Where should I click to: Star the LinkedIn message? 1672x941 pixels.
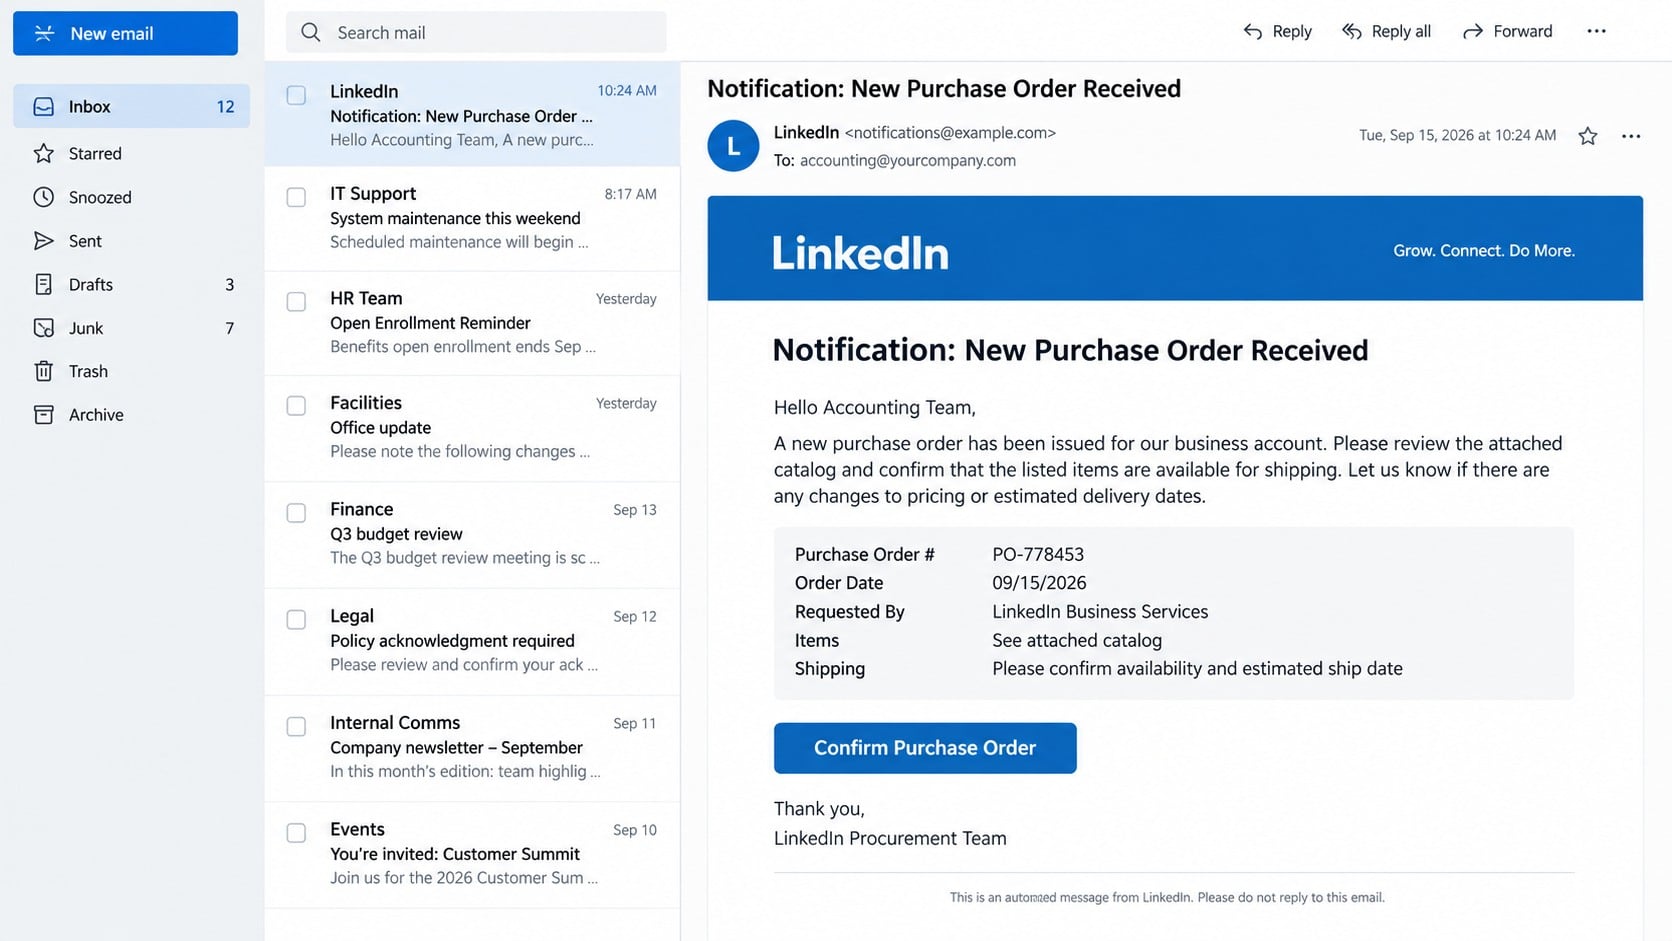tap(1587, 136)
